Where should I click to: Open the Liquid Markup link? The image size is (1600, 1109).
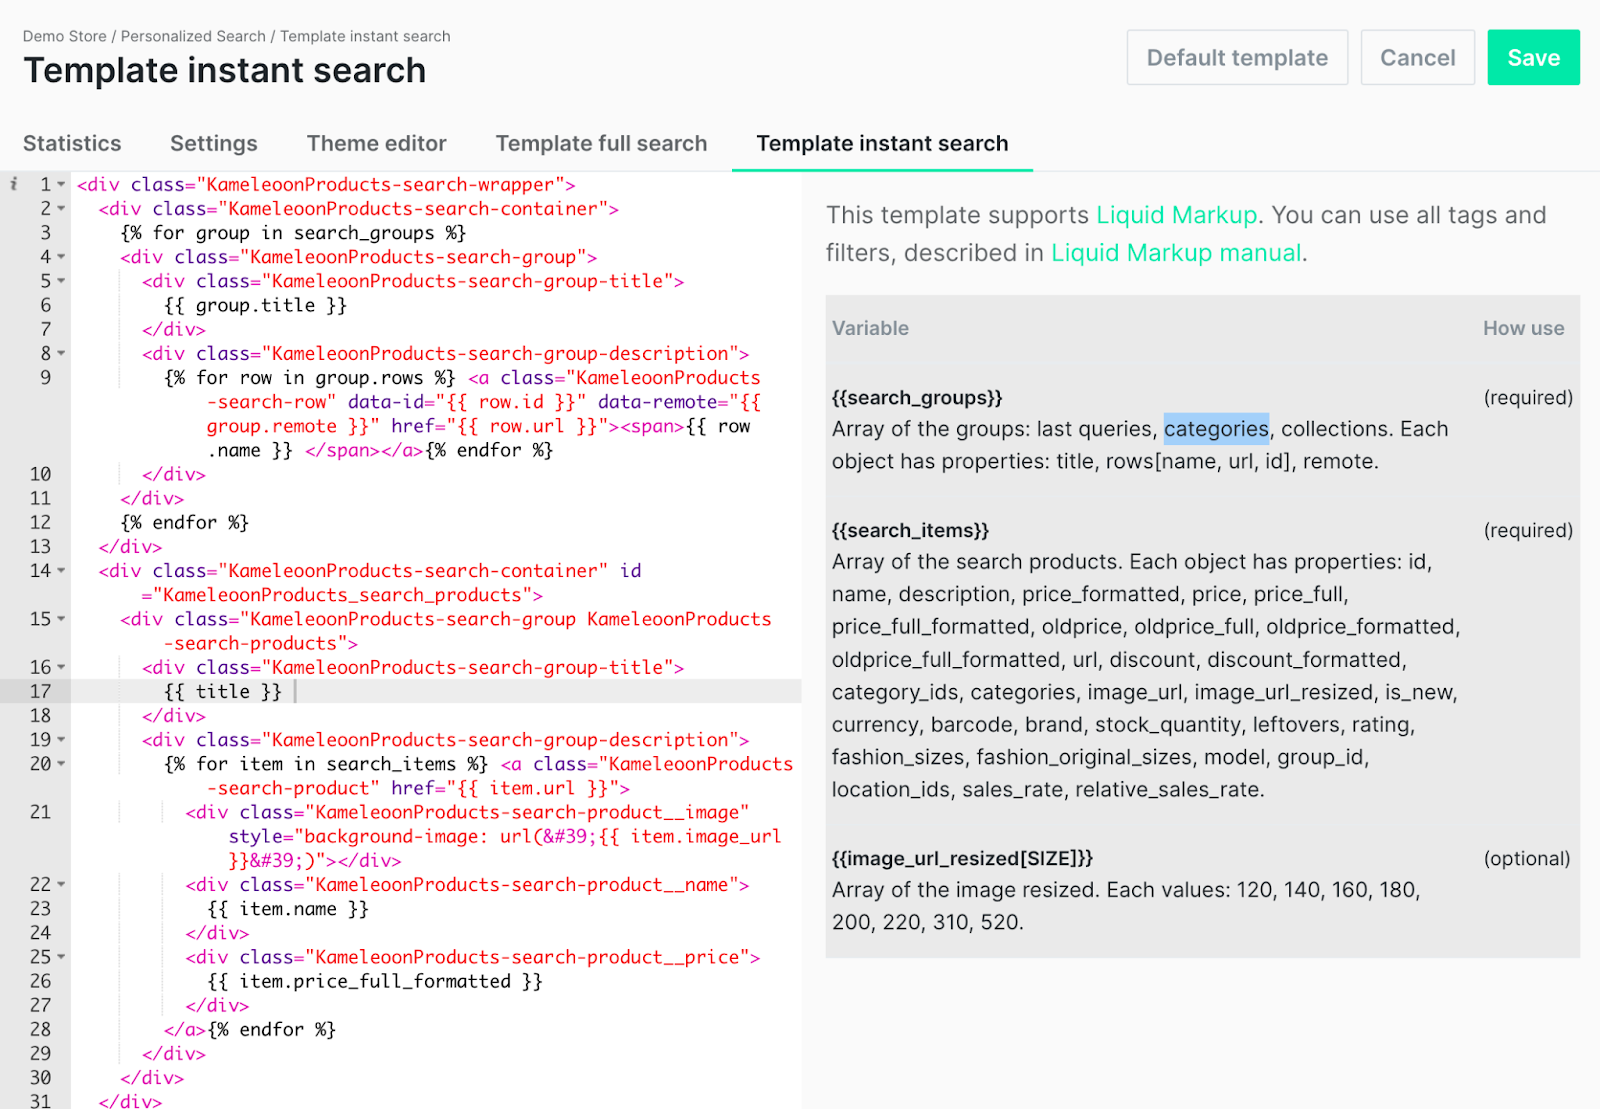click(x=1176, y=215)
